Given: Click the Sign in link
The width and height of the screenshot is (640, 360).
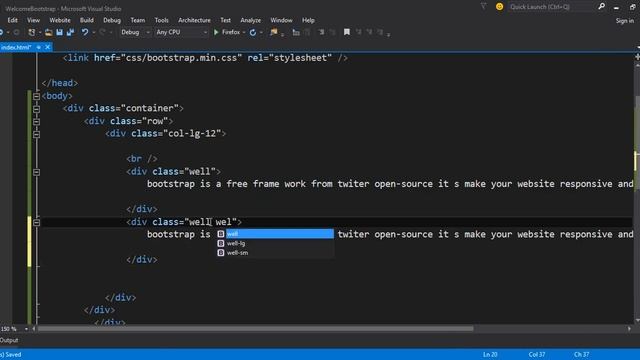Looking at the screenshot, I should 624,20.
